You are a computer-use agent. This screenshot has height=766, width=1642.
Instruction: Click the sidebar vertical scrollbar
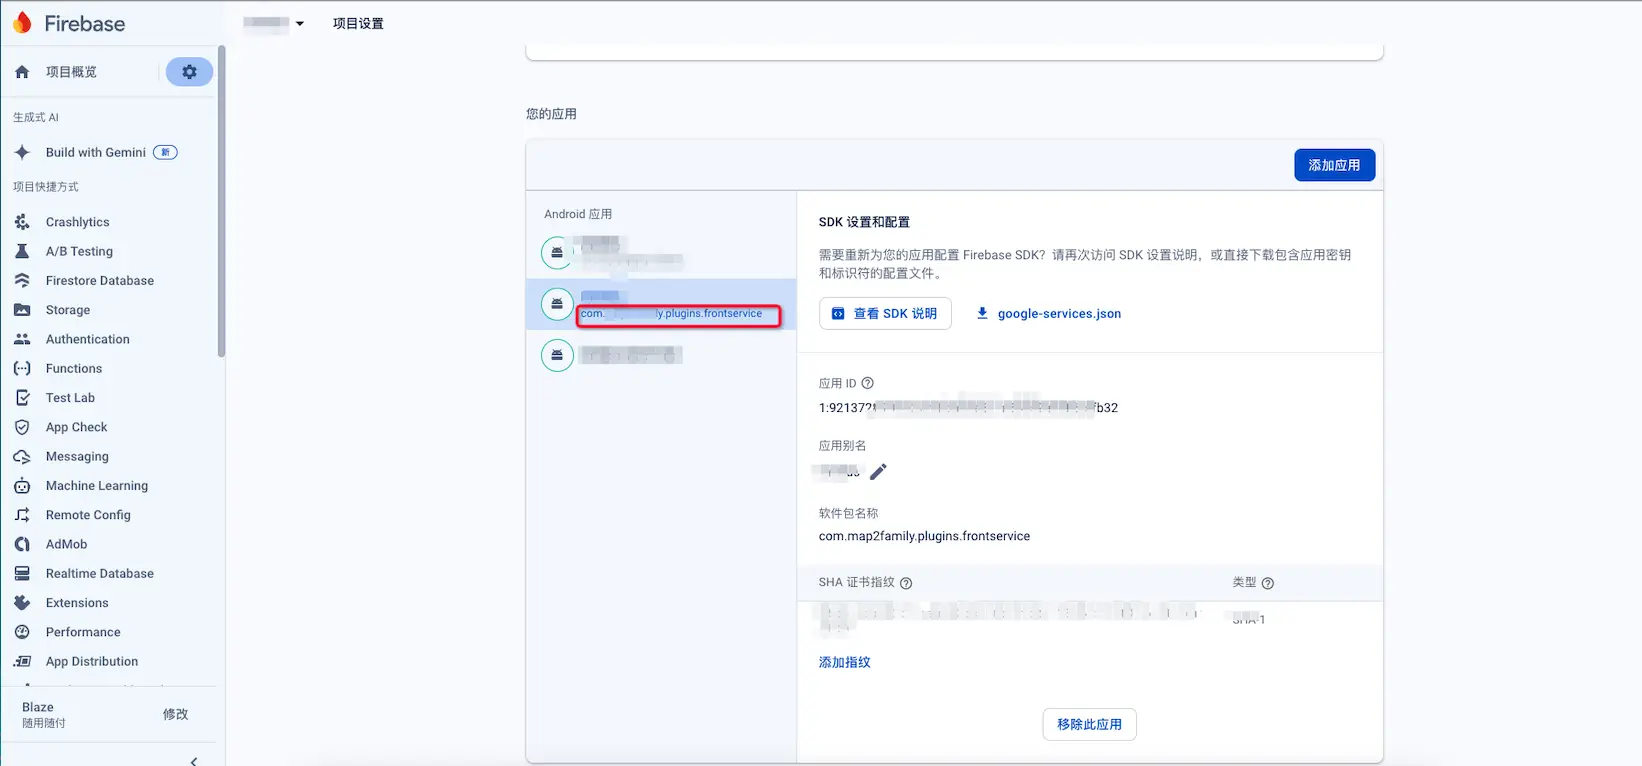[x=221, y=200]
